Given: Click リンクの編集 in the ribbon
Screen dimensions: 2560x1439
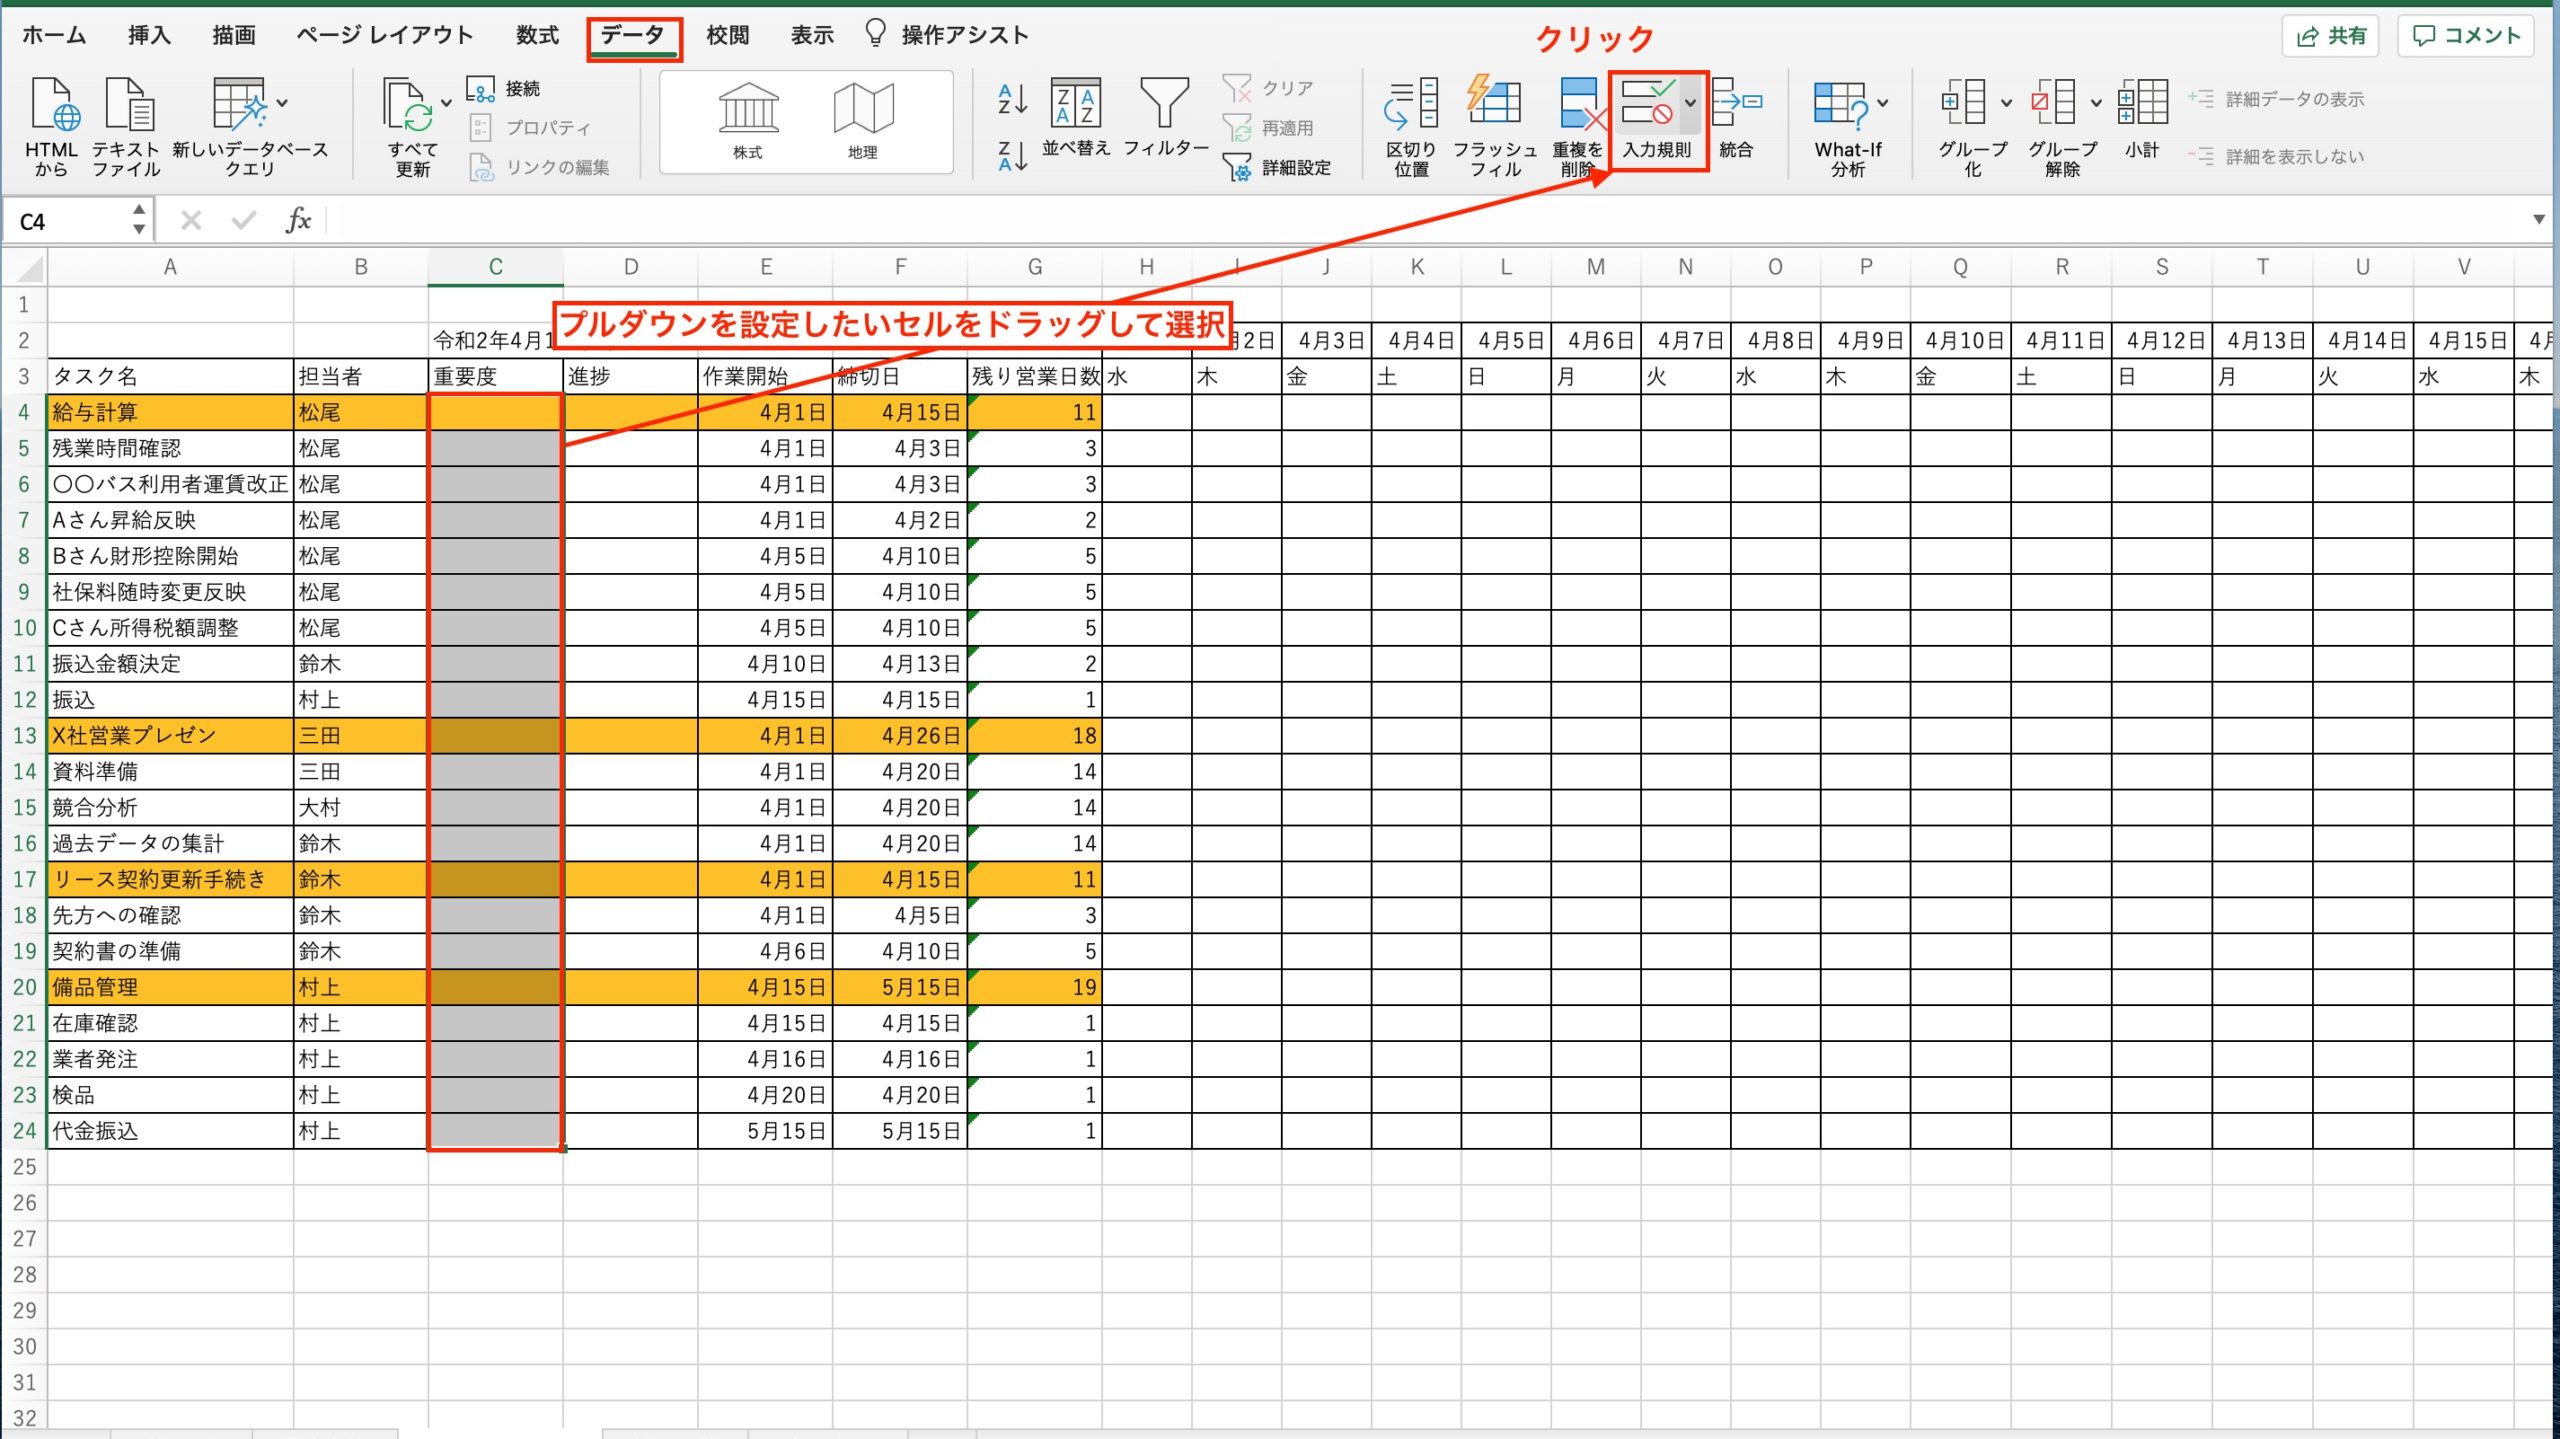Looking at the screenshot, I should [x=540, y=167].
